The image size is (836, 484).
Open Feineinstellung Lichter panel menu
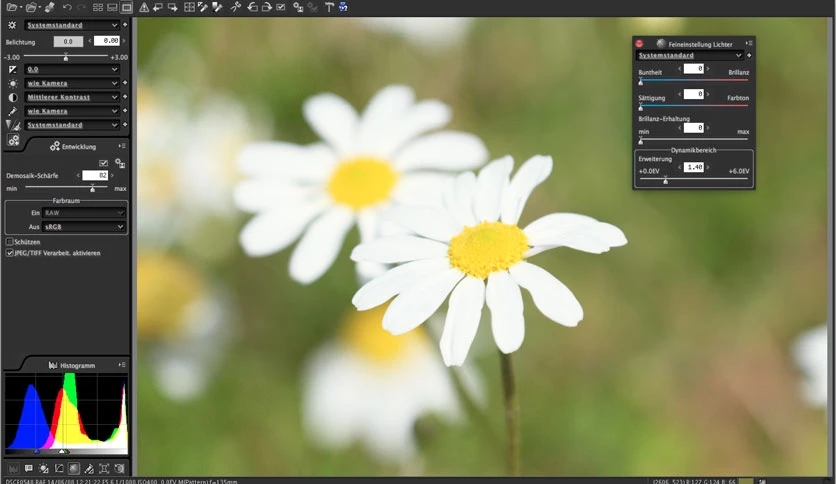click(749, 43)
